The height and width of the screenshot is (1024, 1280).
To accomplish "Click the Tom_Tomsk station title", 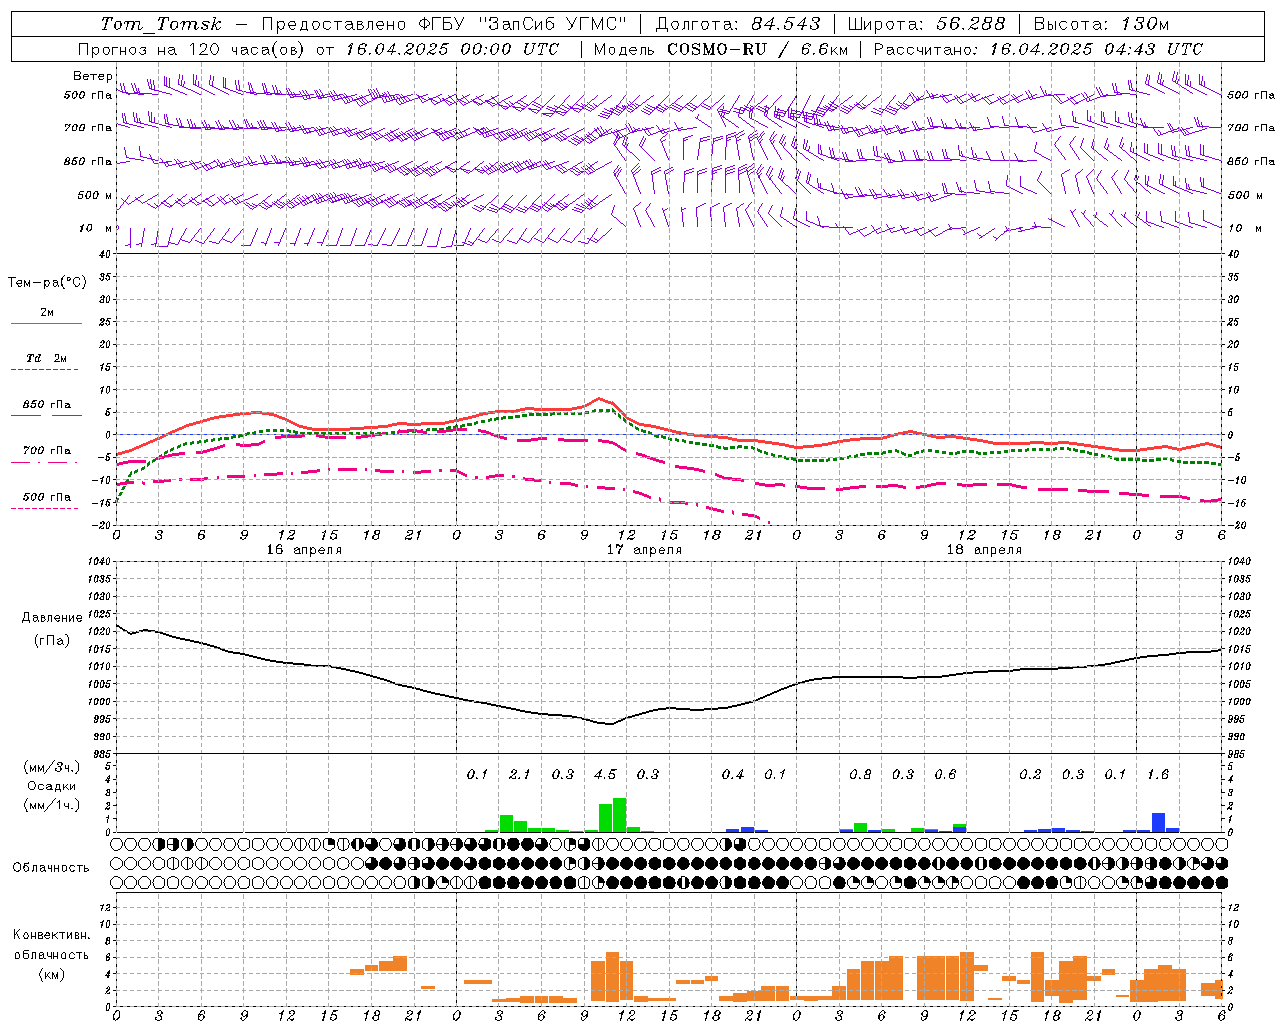I will click(x=160, y=24).
